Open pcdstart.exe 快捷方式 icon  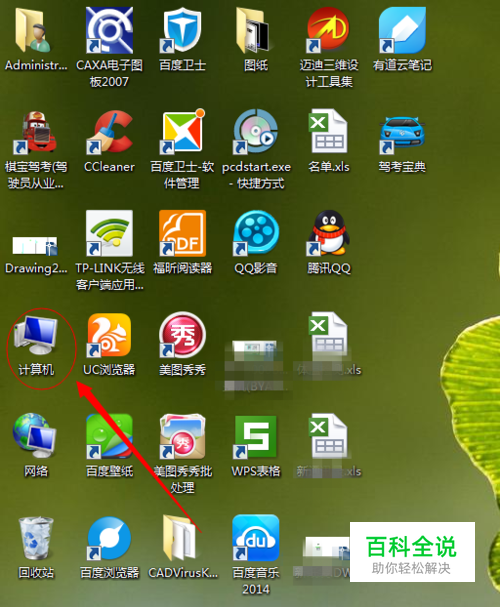[x=255, y=132]
